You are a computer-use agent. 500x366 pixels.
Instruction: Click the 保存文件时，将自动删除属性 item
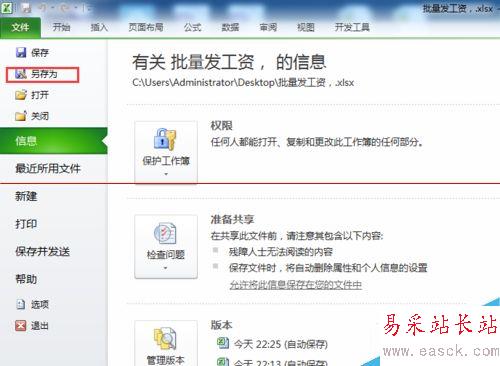click(x=328, y=268)
